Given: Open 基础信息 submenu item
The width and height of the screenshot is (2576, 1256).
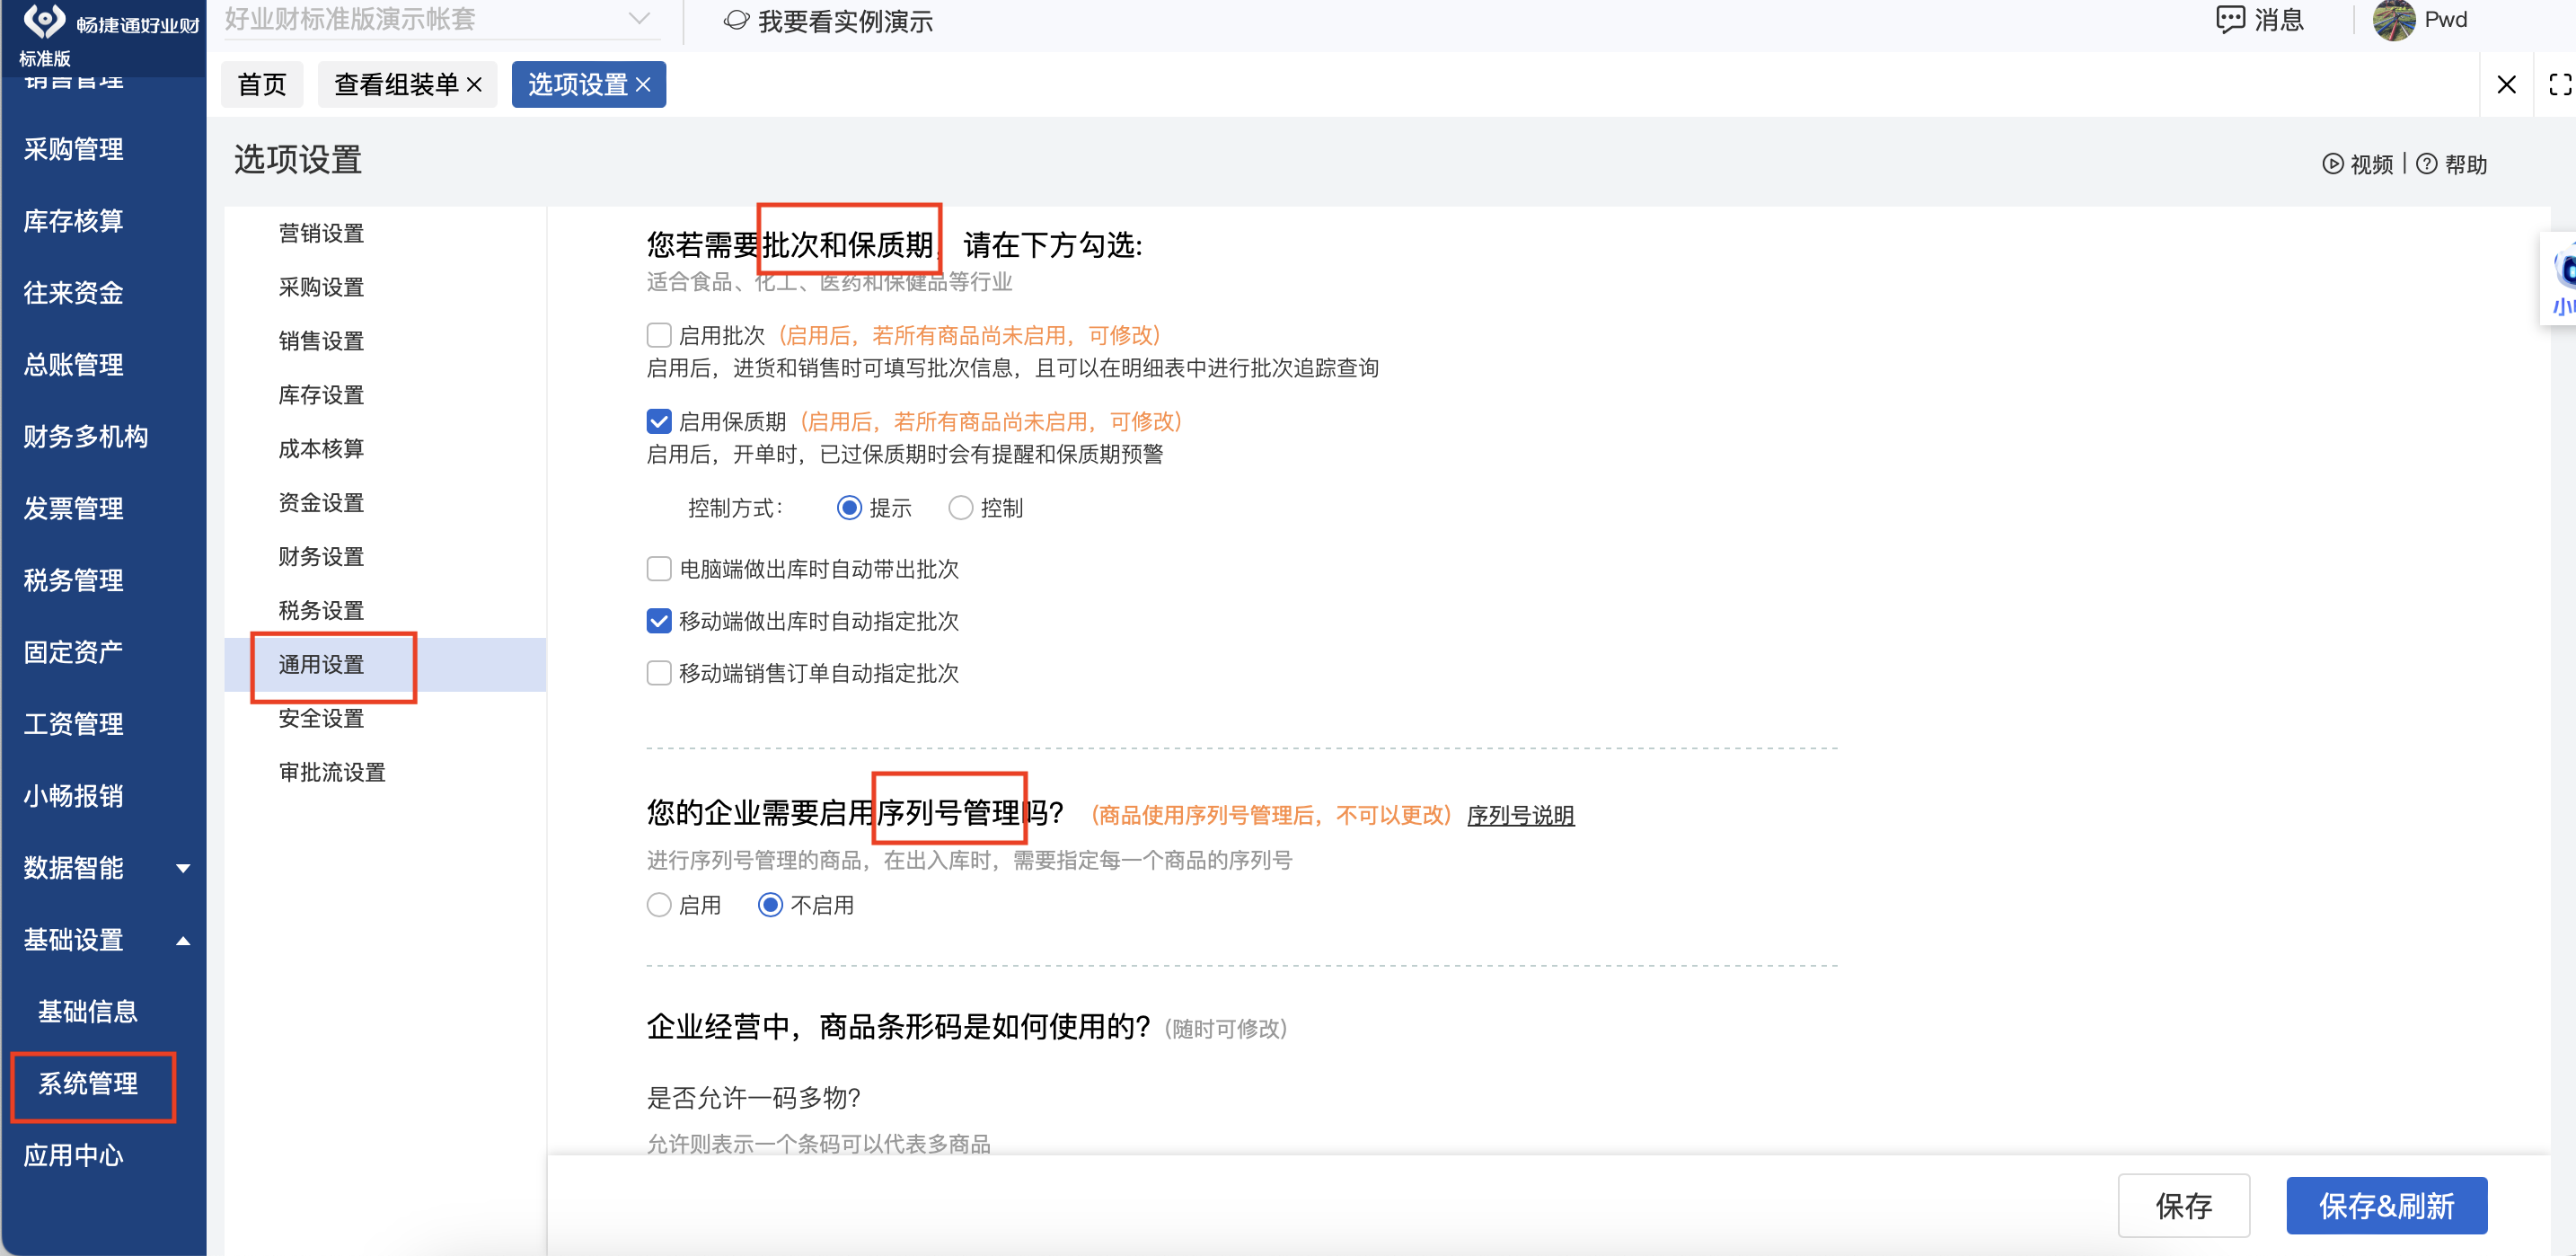Looking at the screenshot, I should pyautogui.click(x=88, y=1011).
